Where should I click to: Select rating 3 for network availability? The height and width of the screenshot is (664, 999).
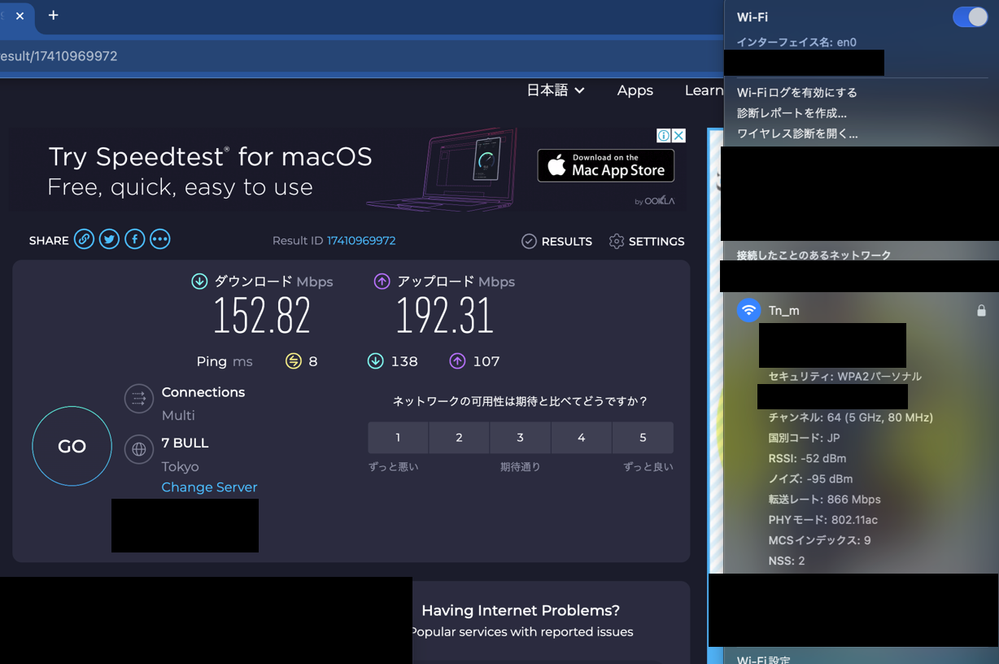[x=520, y=438]
